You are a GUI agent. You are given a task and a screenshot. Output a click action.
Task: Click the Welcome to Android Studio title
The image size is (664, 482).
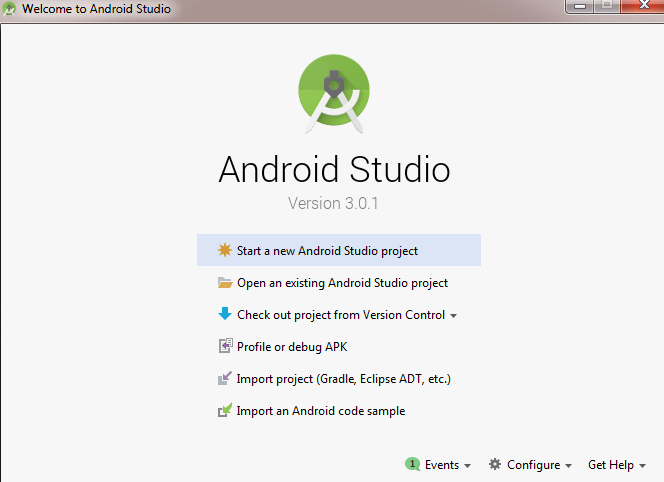(x=97, y=9)
